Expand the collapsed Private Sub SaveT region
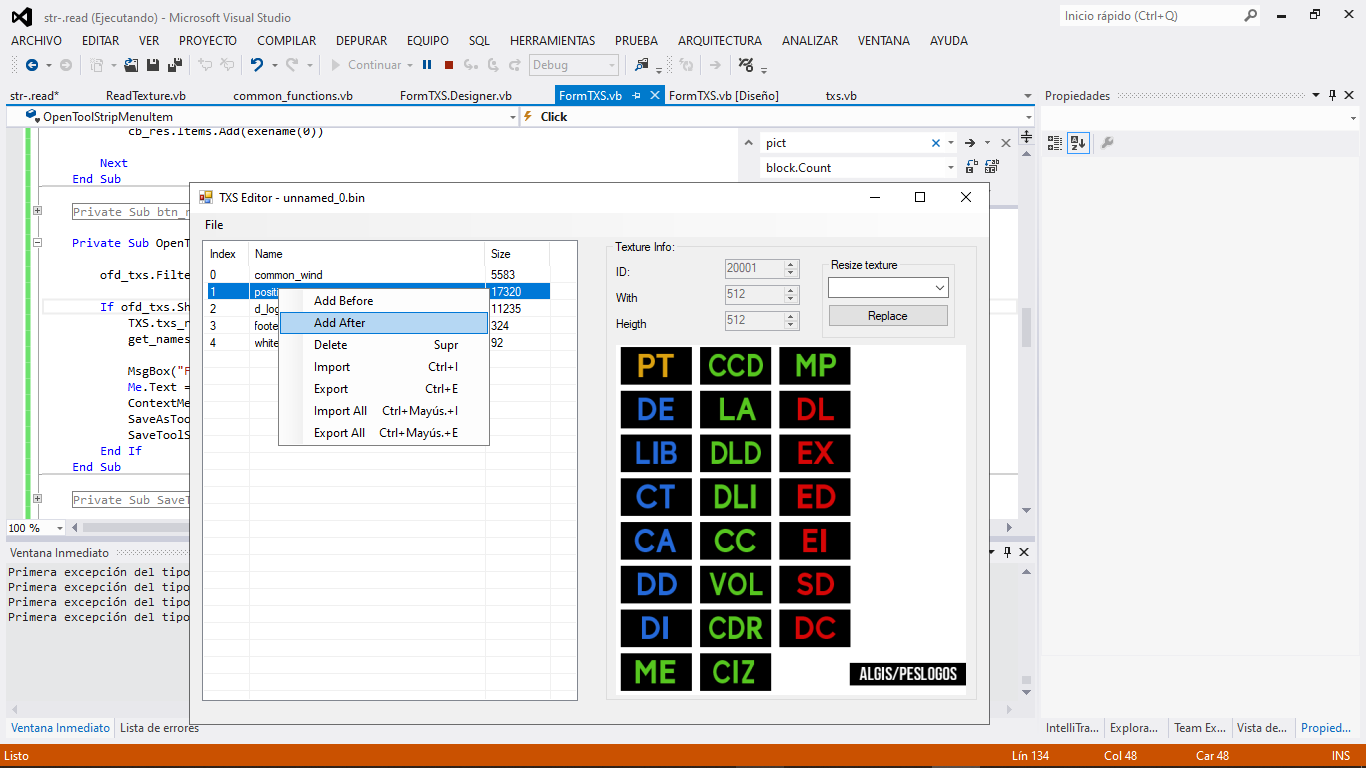The height and width of the screenshot is (768, 1366). coord(37,498)
